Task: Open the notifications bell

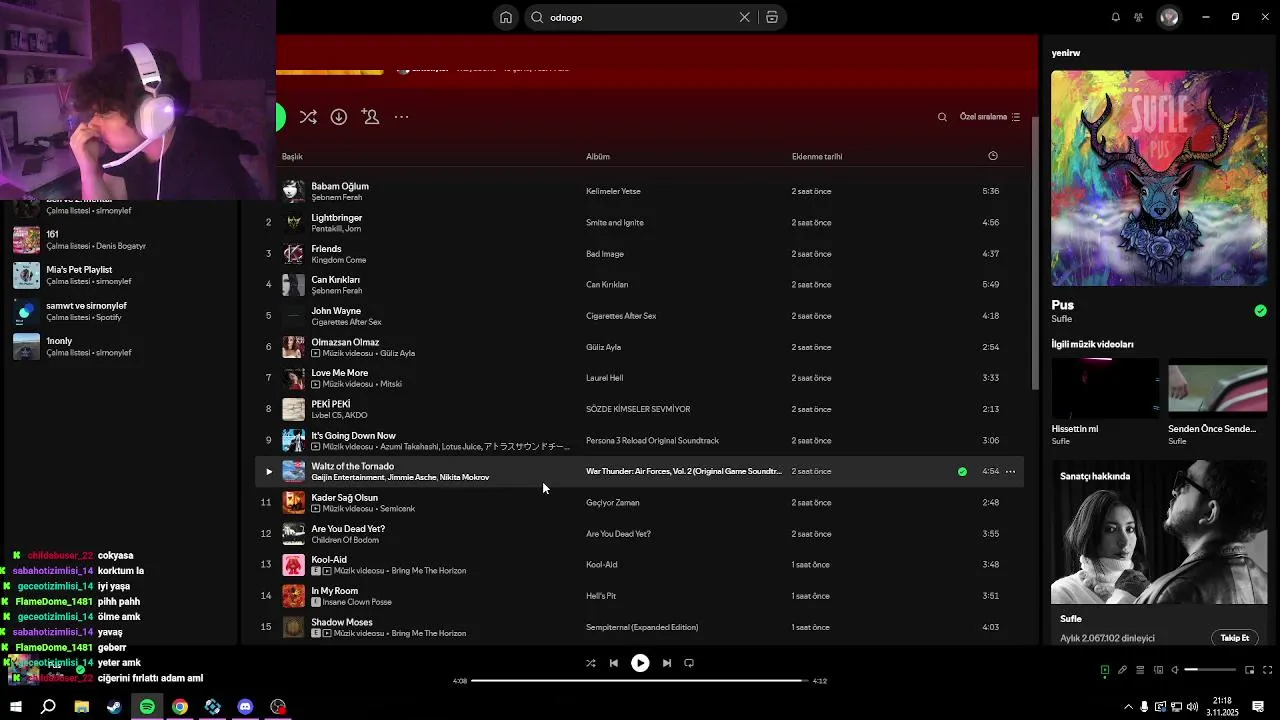Action: coord(1116,17)
